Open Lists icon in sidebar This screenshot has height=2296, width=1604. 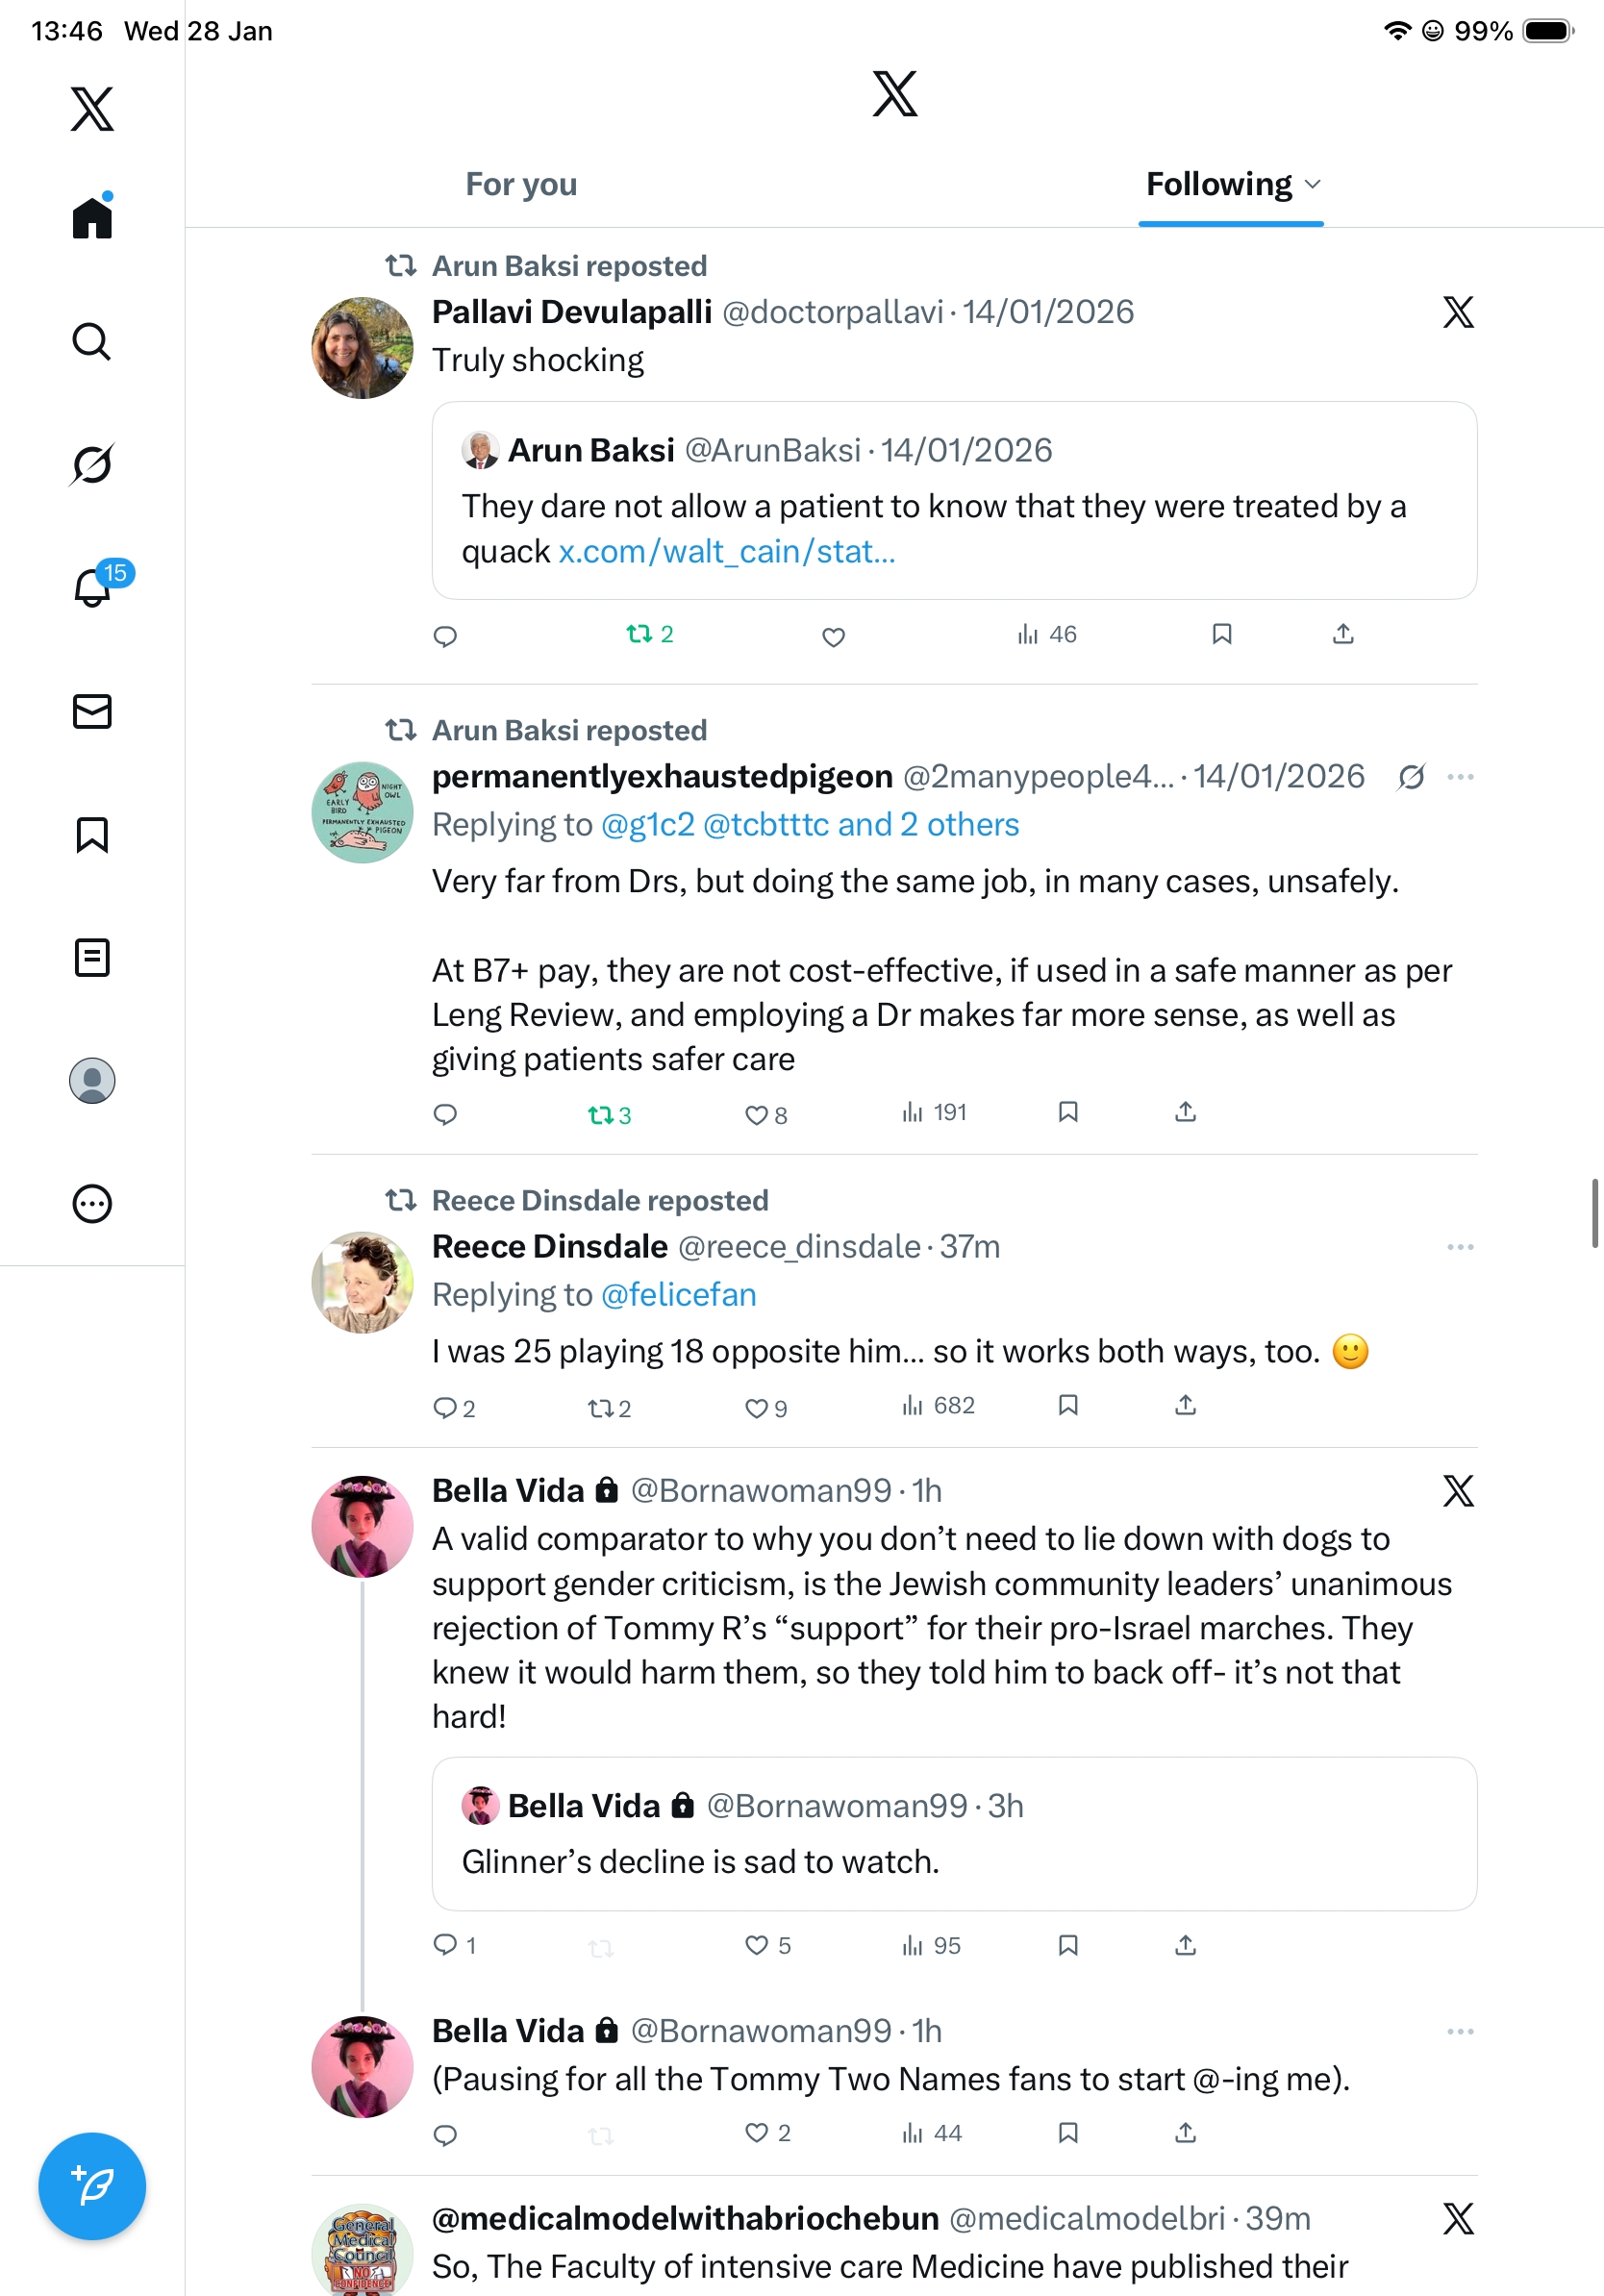[92, 958]
